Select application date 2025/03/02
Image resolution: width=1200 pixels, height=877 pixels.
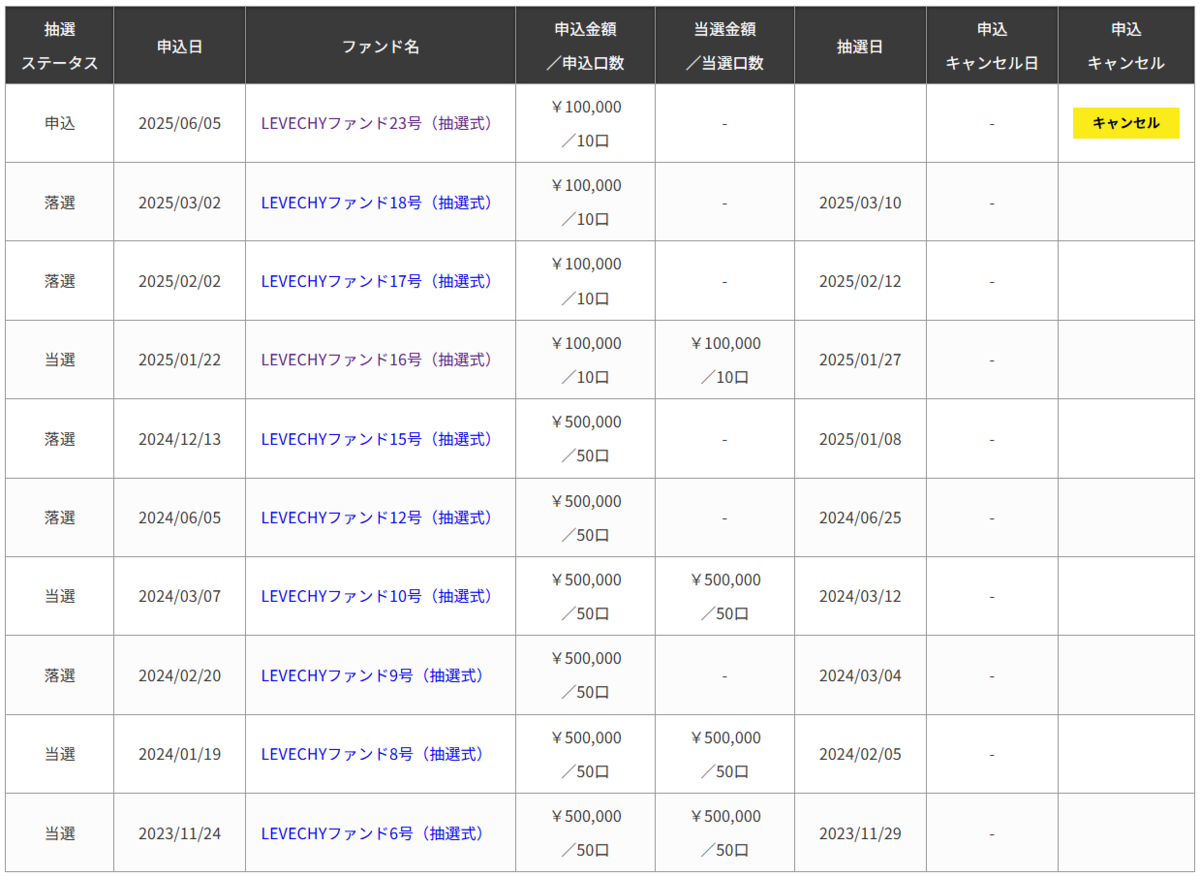[180, 202]
